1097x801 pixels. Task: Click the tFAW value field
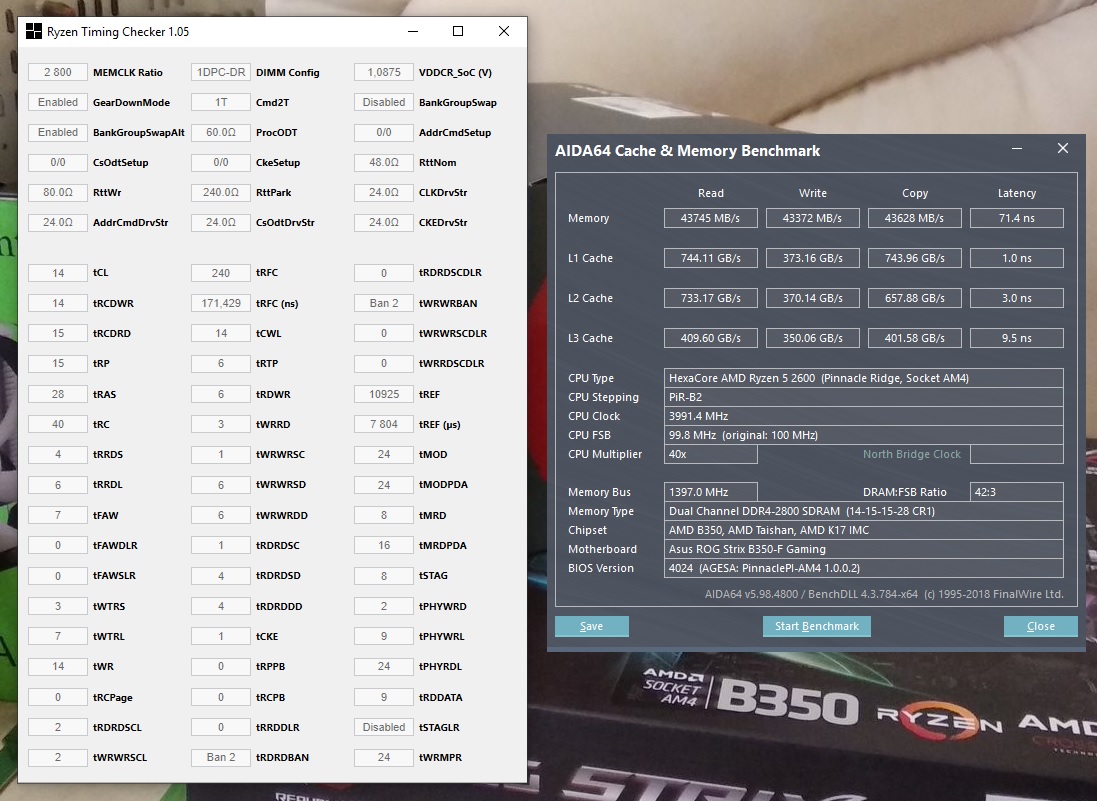click(58, 515)
